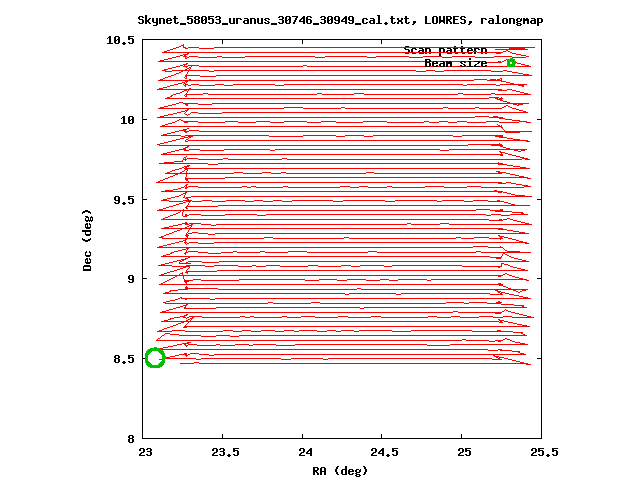Click the small green beam marker in legend
The width and height of the screenshot is (640, 480).
click(x=511, y=63)
